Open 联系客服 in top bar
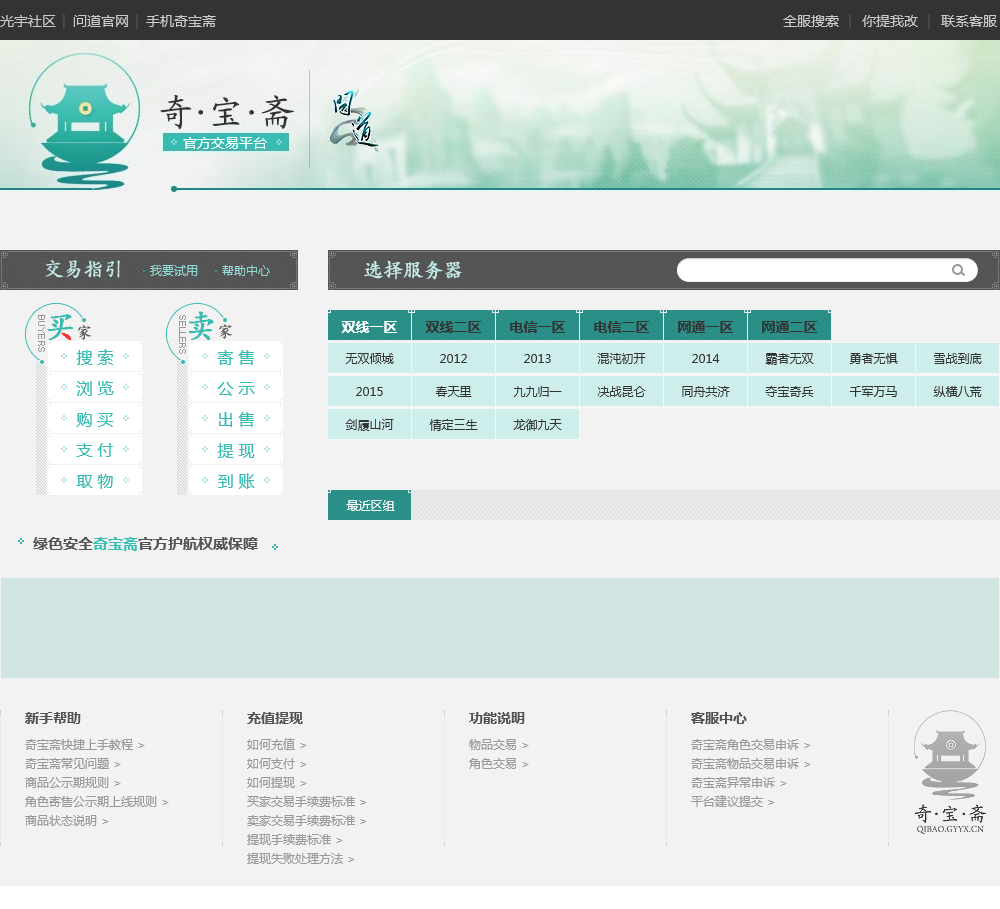This screenshot has width=1000, height=909. pyautogui.click(x=969, y=21)
